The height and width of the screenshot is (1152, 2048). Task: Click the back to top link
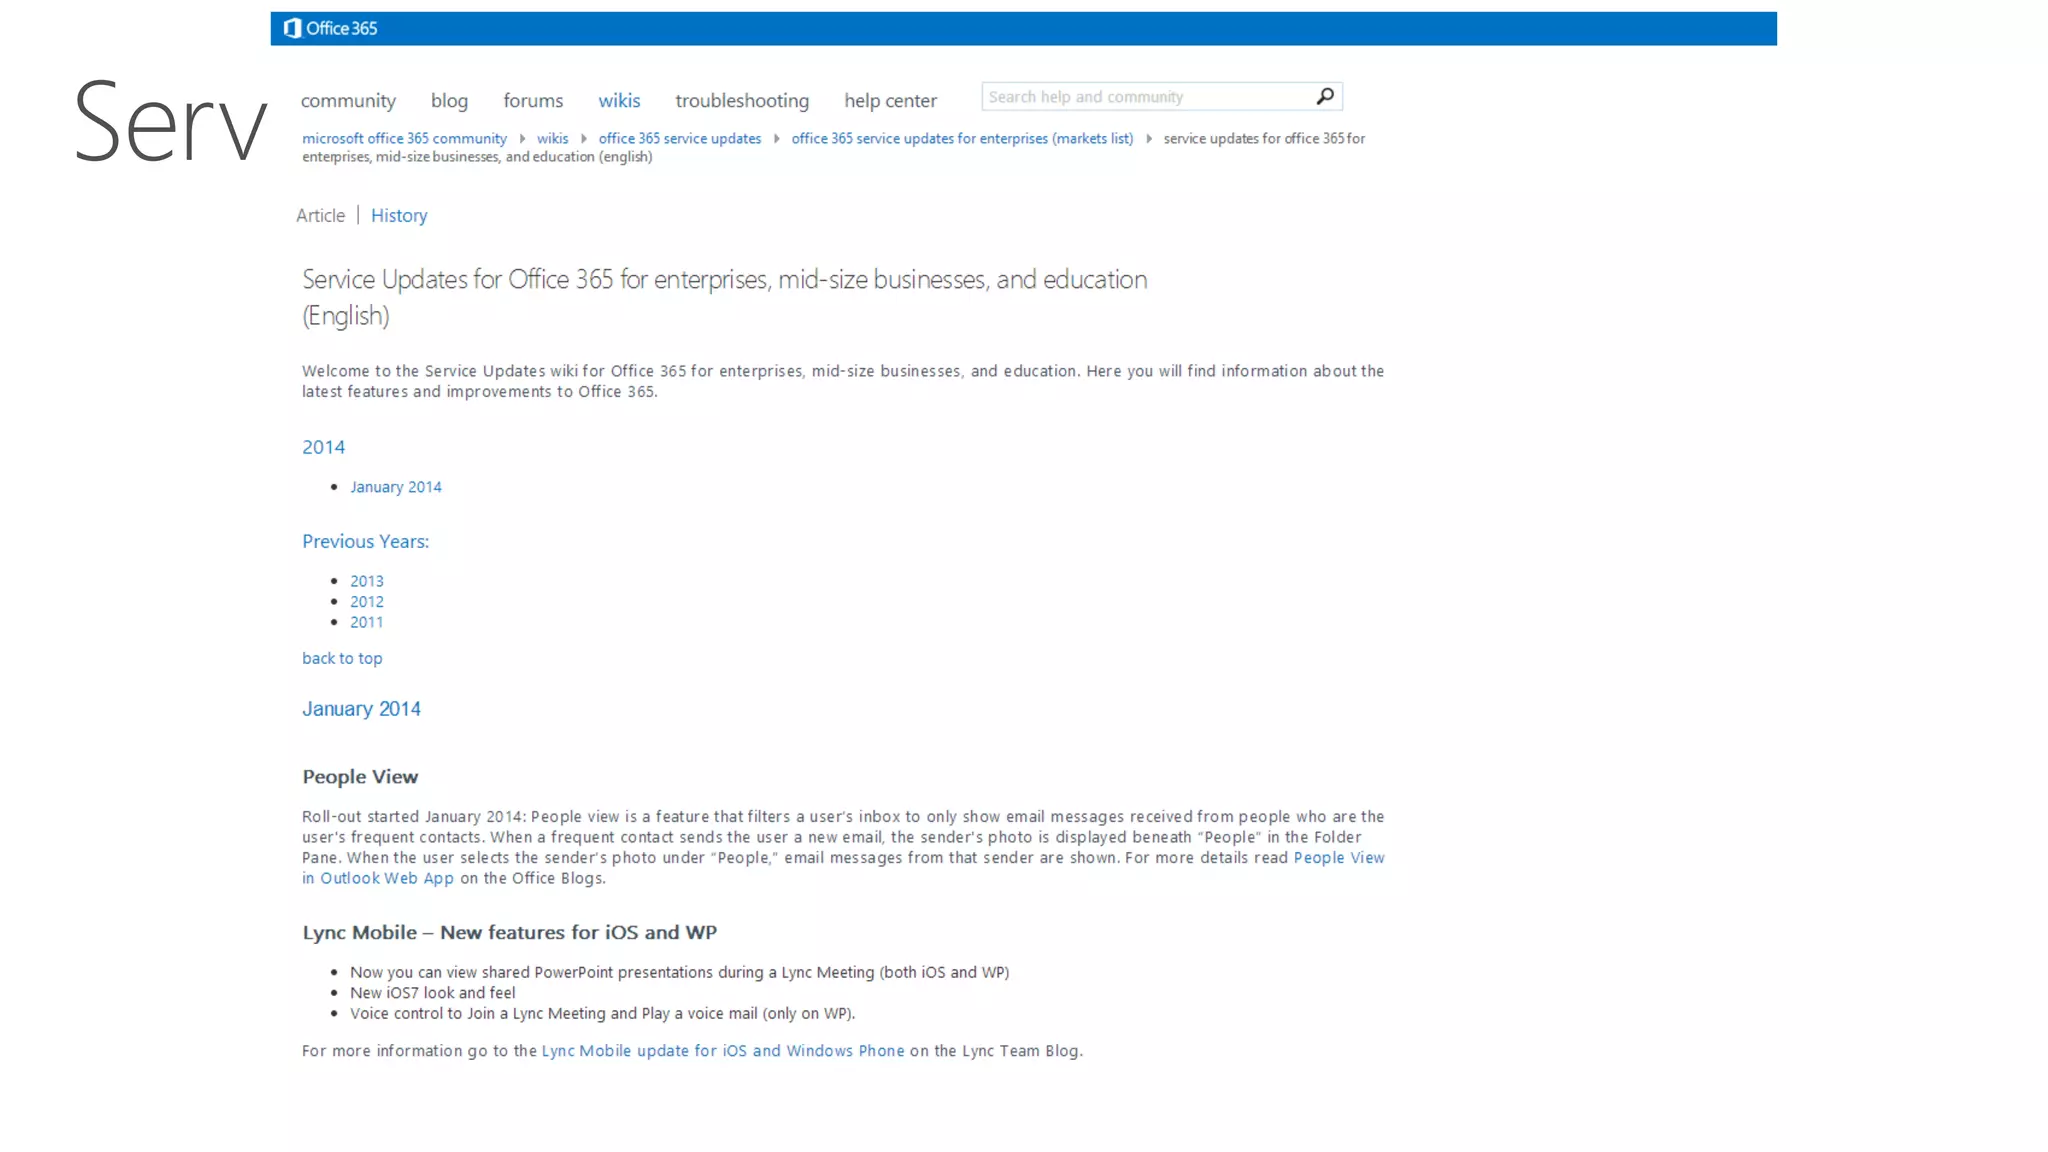point(342,658)
